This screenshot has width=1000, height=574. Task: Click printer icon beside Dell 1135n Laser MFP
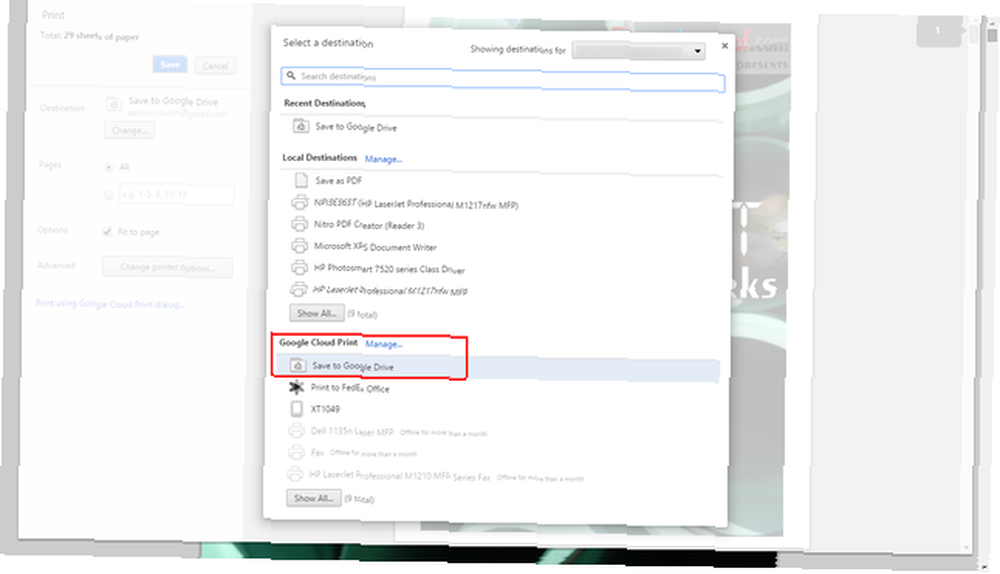click(296, 430)
